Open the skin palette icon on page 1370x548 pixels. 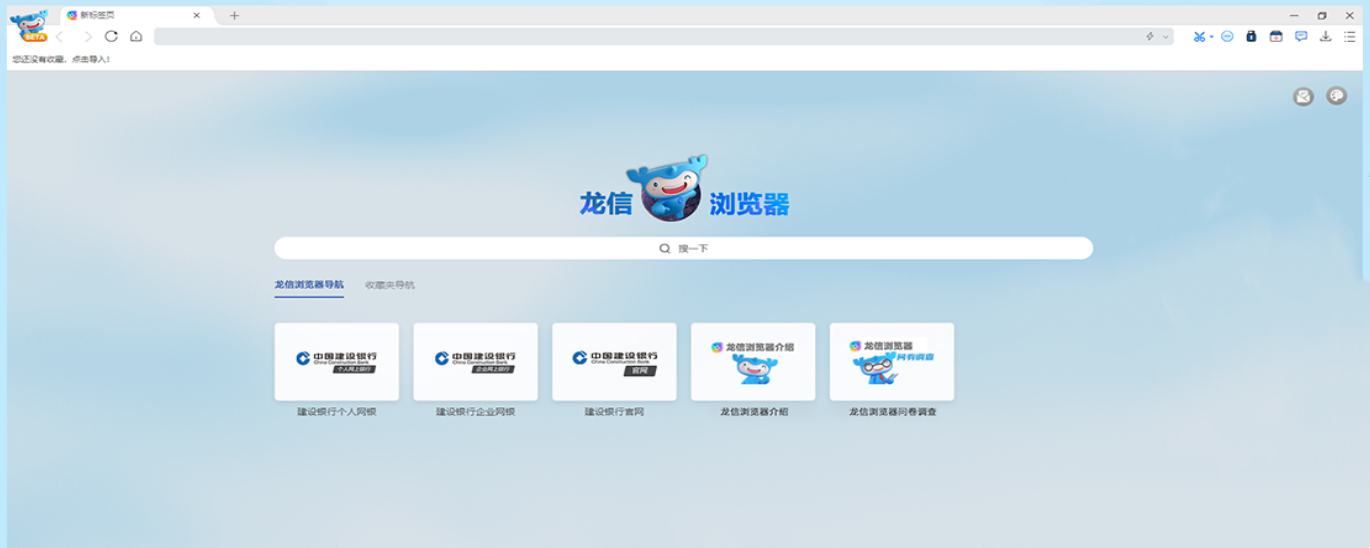(x=1336, y=96)
